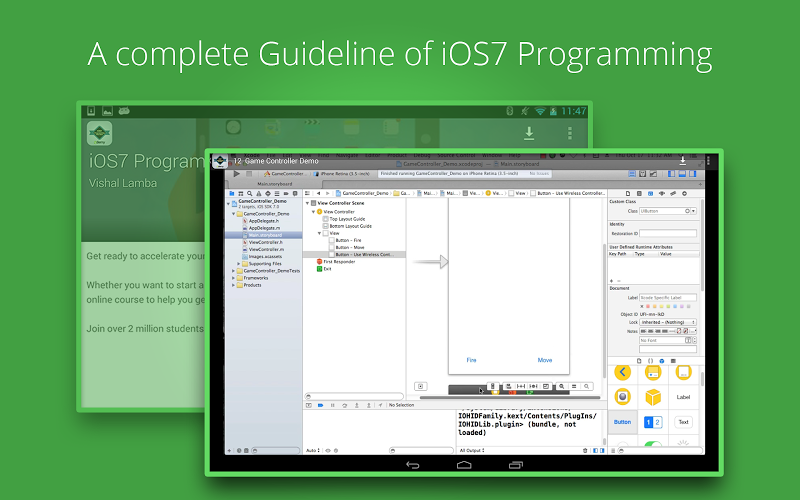
Task: Open the test navigator diamond icon
Action: pyautogui.click(x=268, y=193)
